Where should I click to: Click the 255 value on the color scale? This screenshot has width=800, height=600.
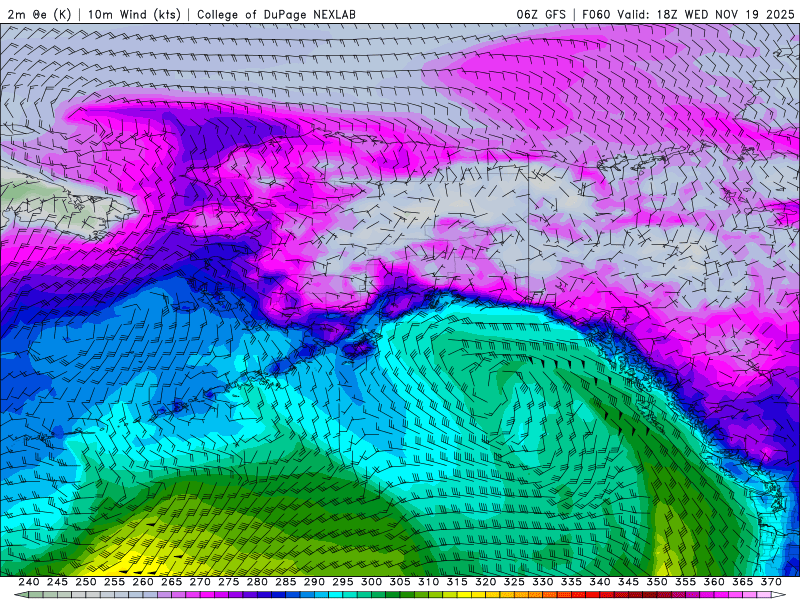114,582
